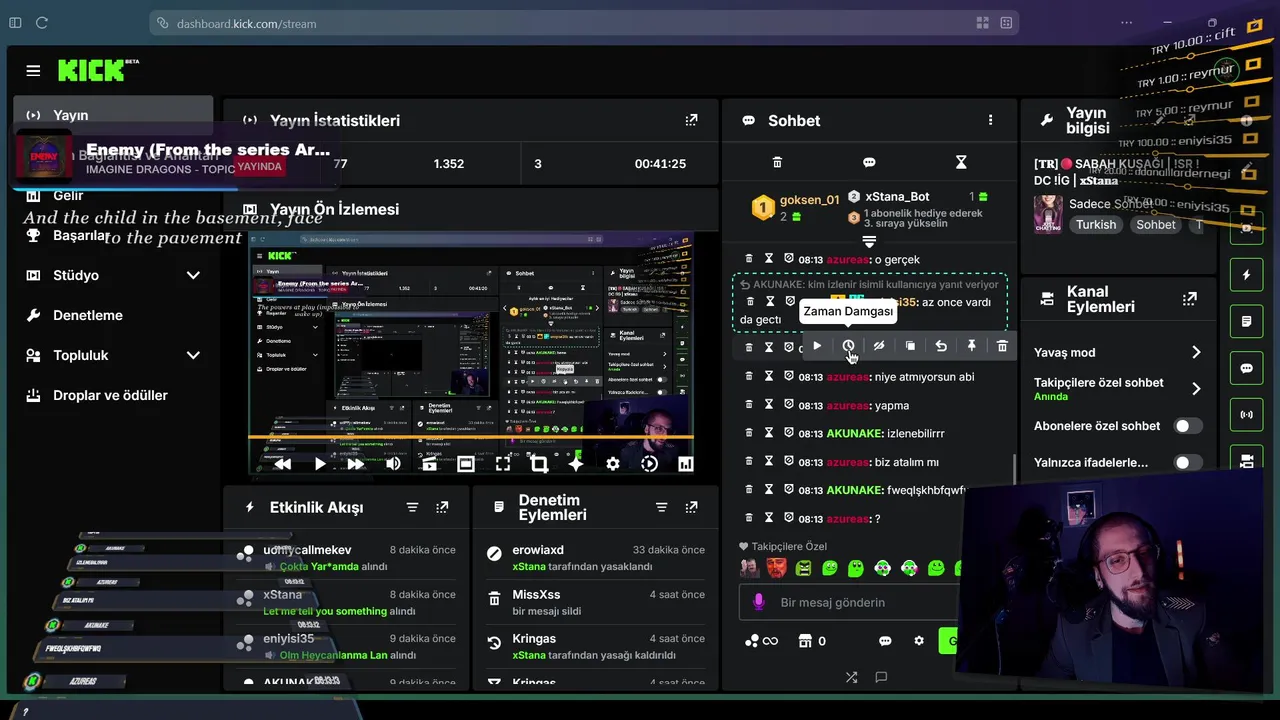The width and height of the screenshot is (1280, 720).
Task: Toggle Yalnızca ifadelerle switch
Action: [1188, 463]
